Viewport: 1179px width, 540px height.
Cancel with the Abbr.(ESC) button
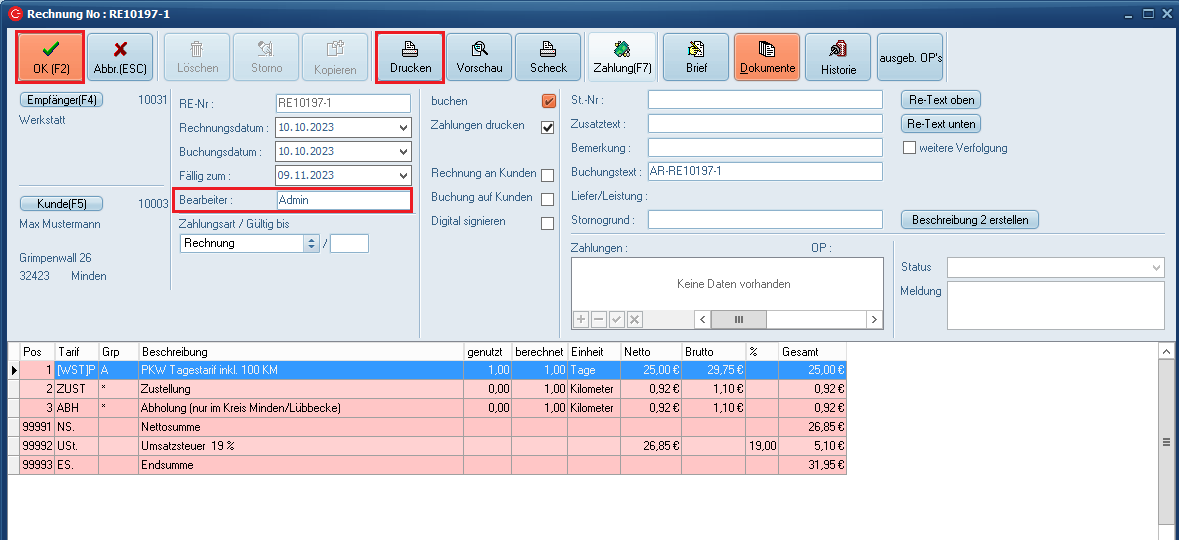120,57
